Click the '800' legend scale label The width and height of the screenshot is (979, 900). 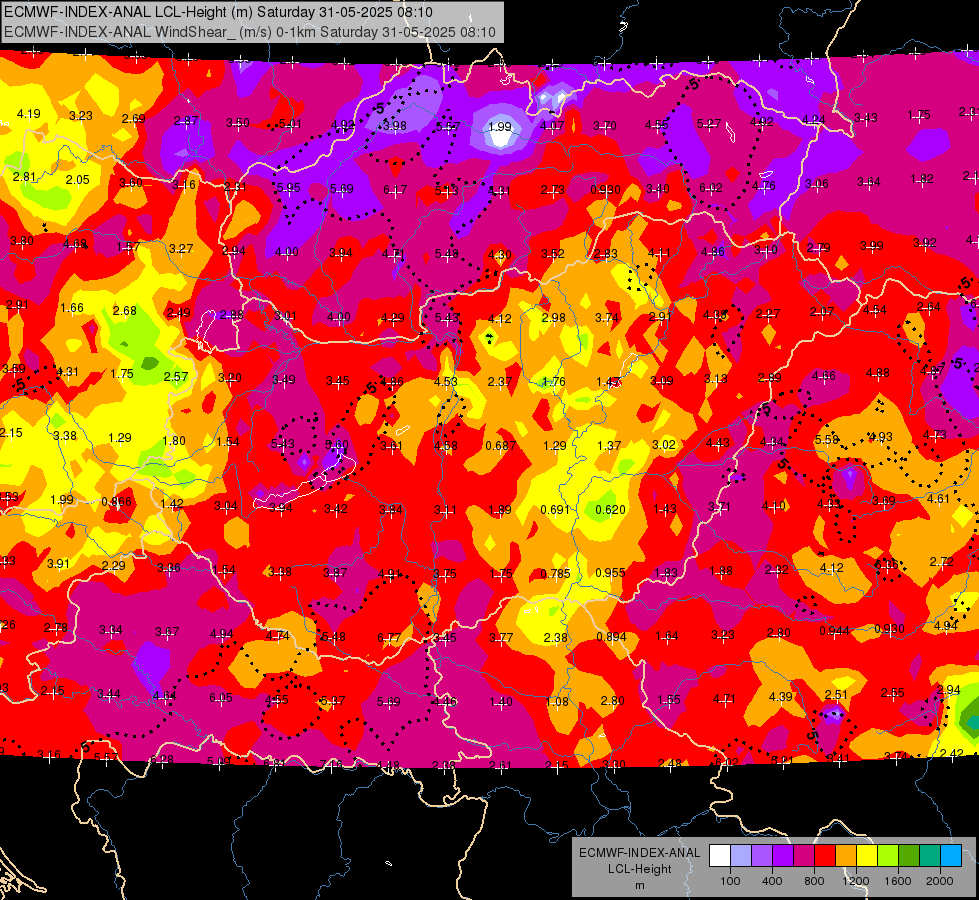(x=814, y=881)
